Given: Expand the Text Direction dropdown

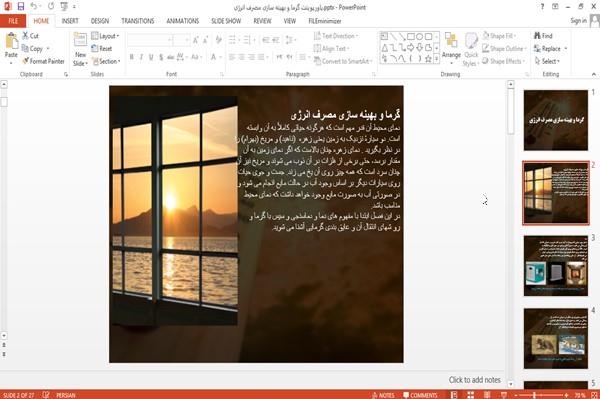Looking at the screenshot, I should pyautogui.click(x=336, y=36).
